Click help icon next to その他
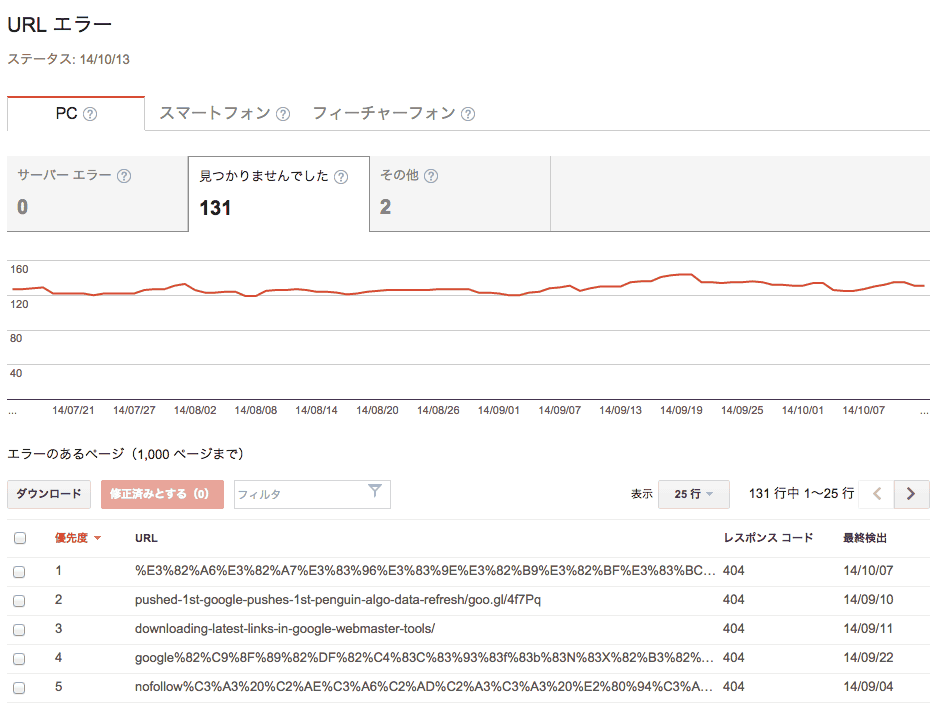 [x=431, y=176]
